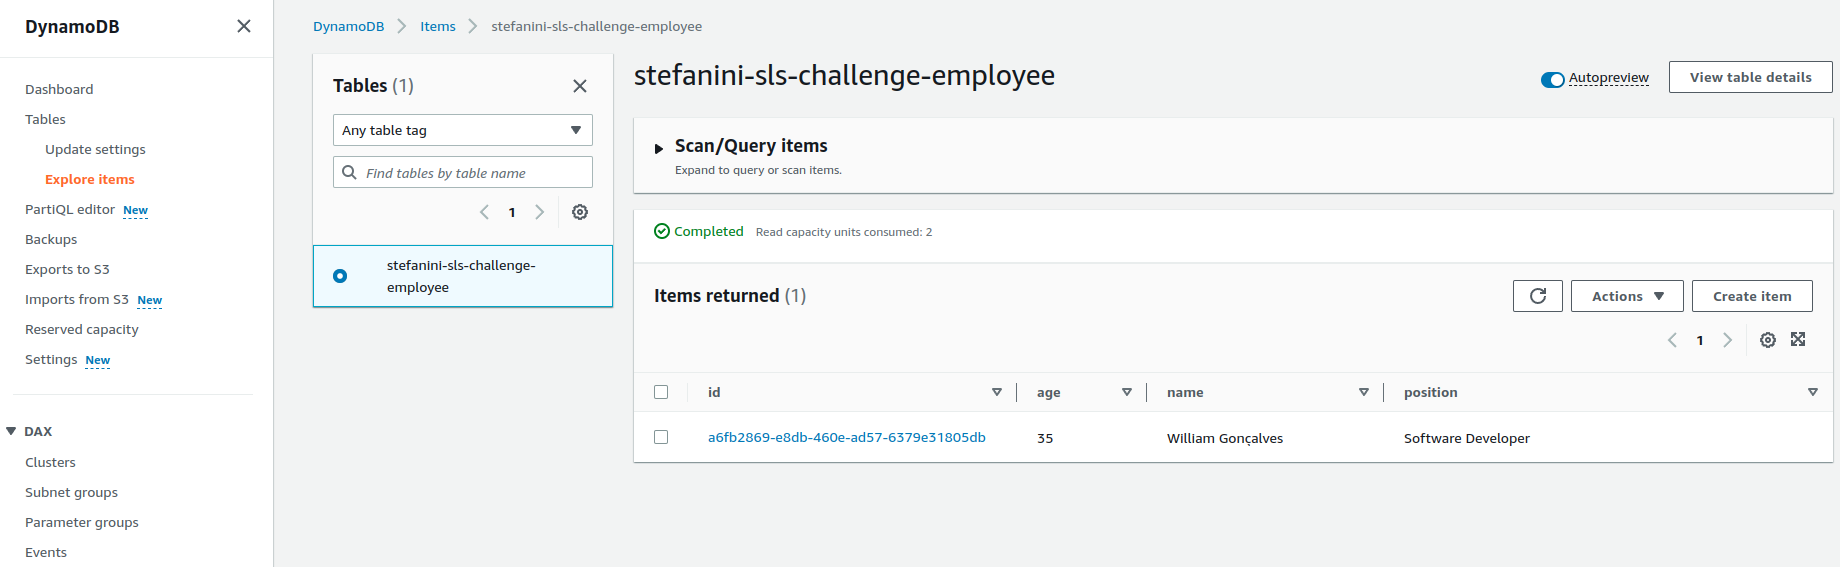
Task: Open item a6fb2869-e8db-460e-ad57-6379e31805db link
Action: [847, 437]
